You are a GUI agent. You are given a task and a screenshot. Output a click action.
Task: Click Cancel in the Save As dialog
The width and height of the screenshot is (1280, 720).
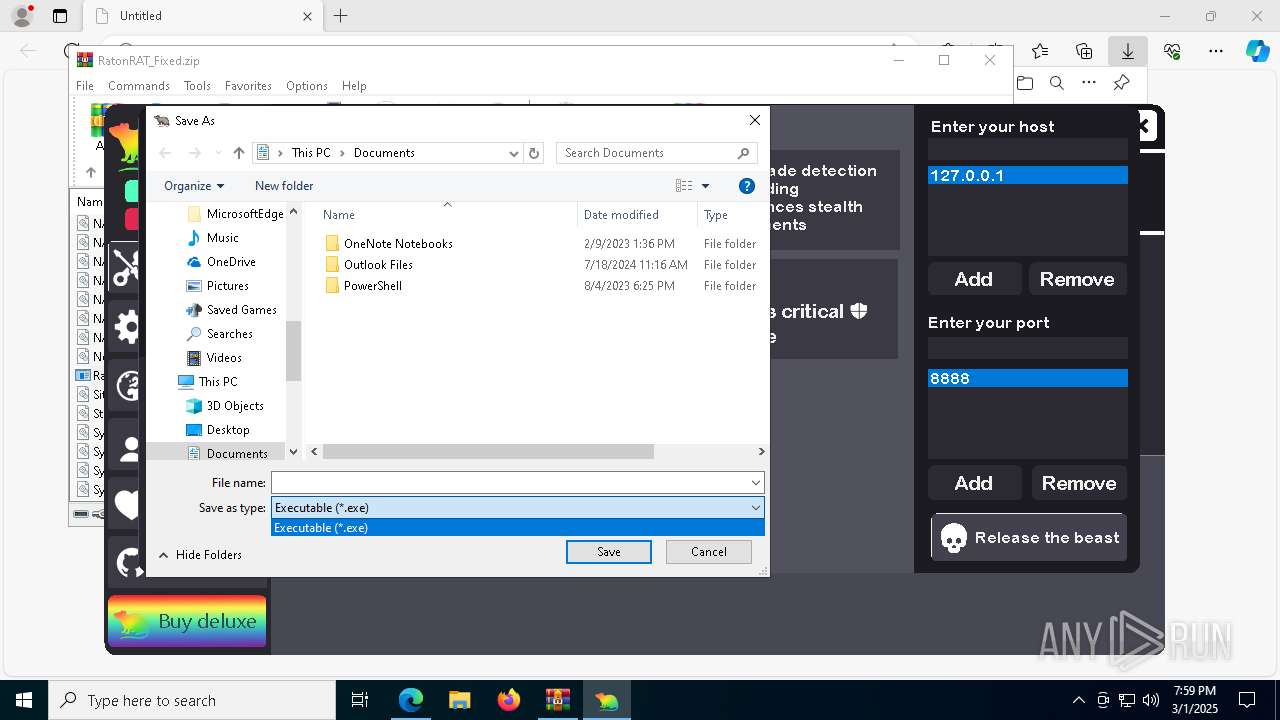pyautogui.click(x=709, y=552)
